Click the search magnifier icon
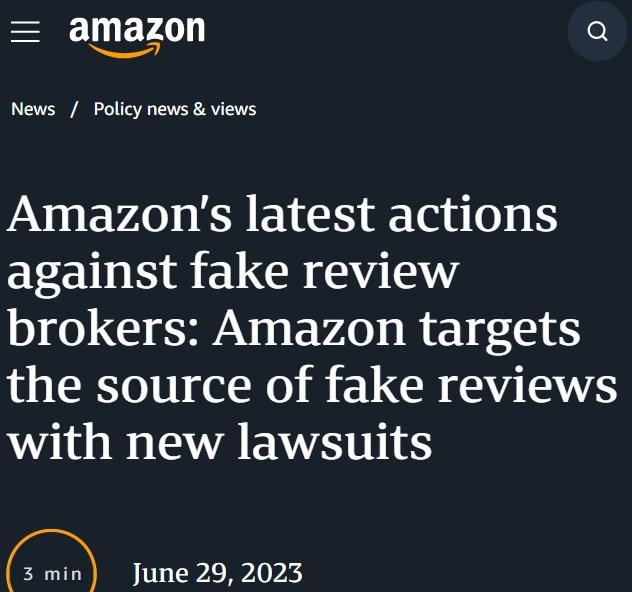The image size is (632, 592). pyautogui.click(x=597, y=31)
